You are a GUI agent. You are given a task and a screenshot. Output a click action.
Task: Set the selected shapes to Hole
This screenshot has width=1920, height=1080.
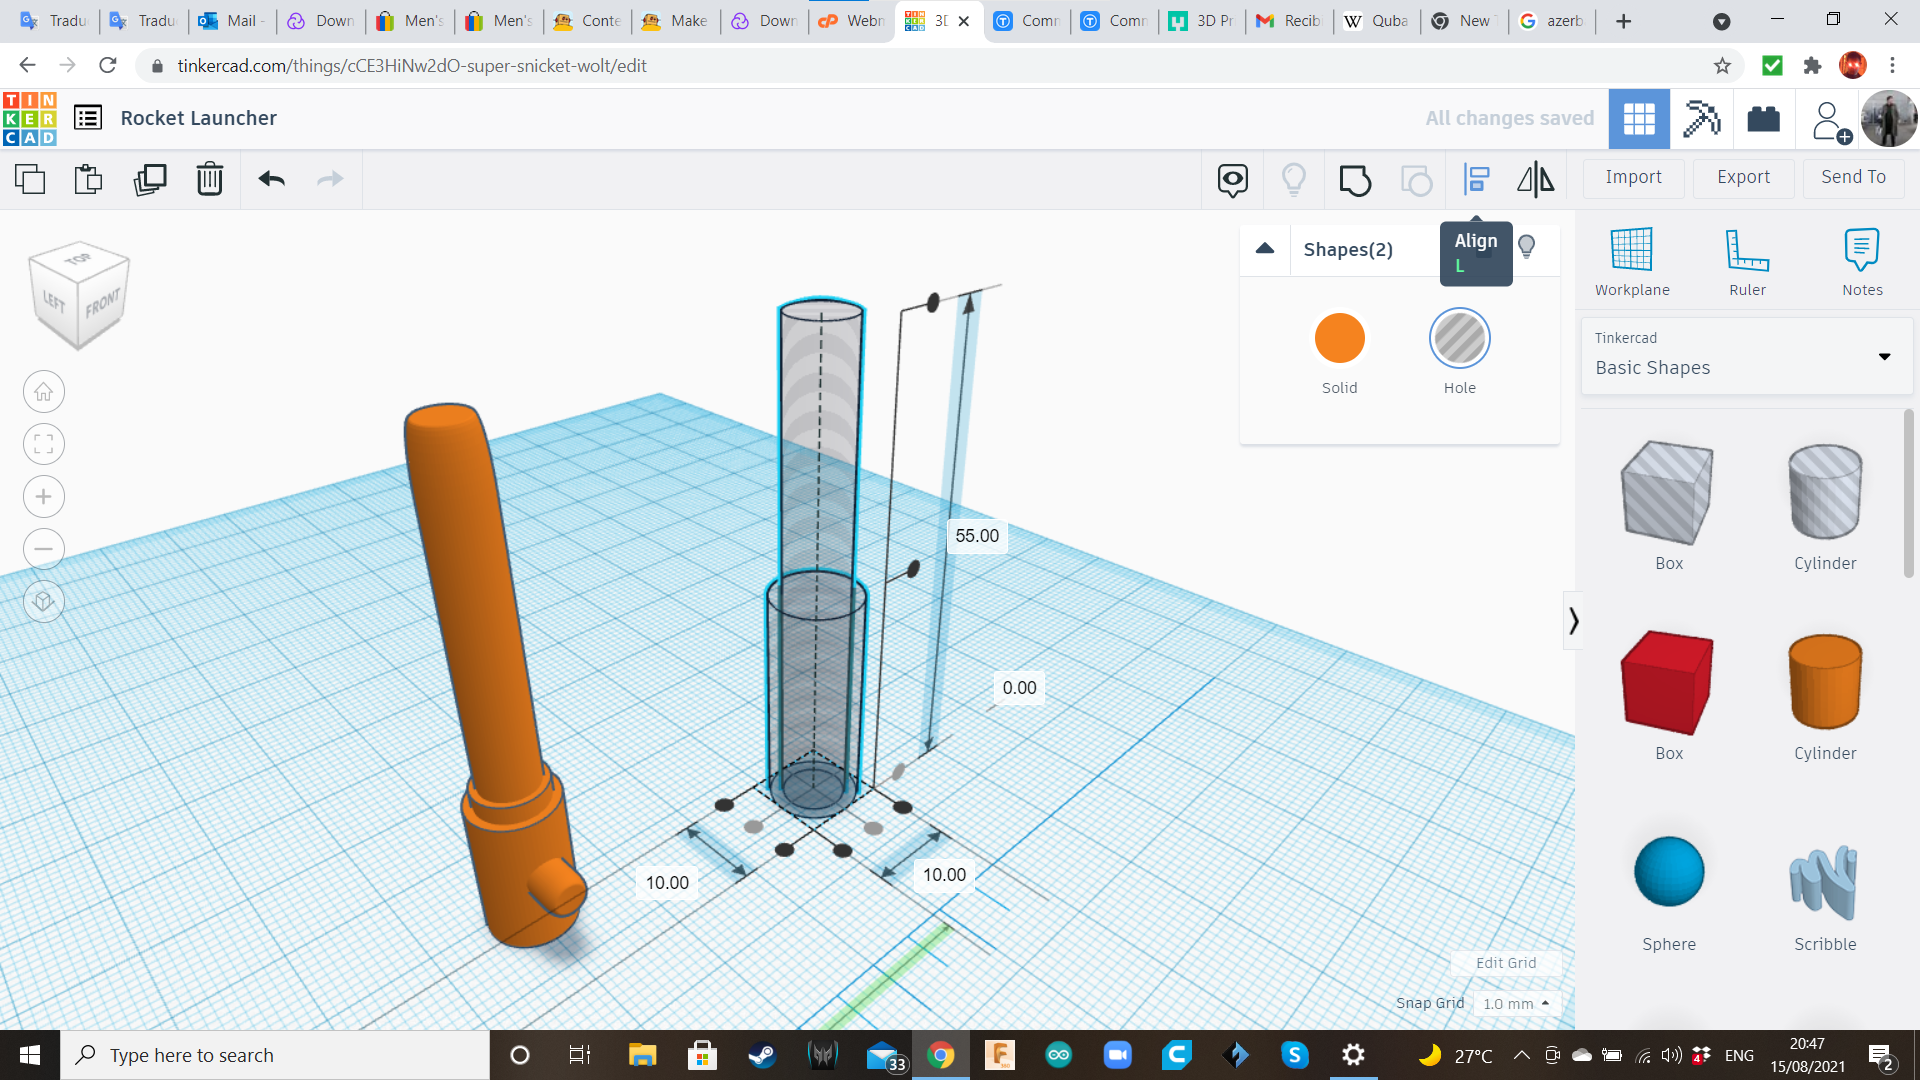pyautogui.click(x=1459, y=339)
